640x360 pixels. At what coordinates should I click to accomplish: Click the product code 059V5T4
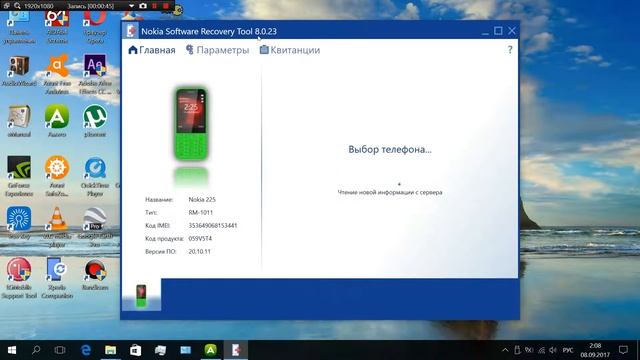coord(200,238)
